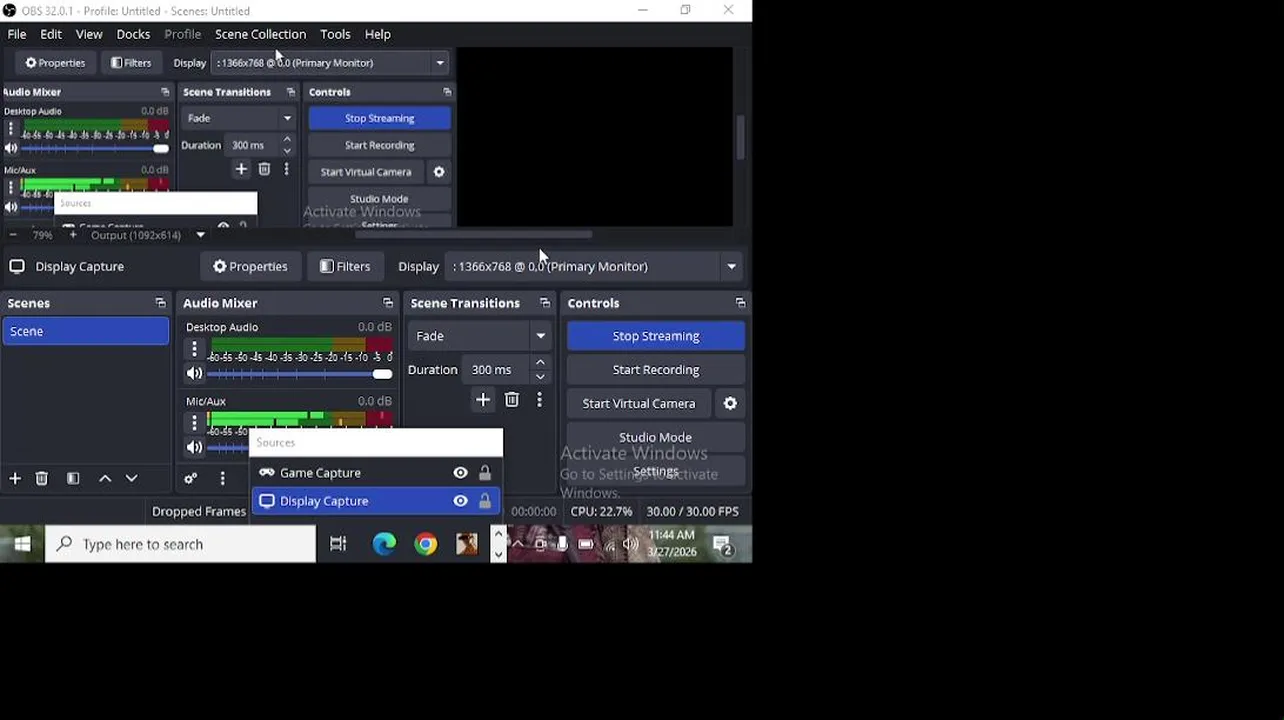Move scene down with the down arrow
Screen dimensions: 1284x720
coord(131,479)
